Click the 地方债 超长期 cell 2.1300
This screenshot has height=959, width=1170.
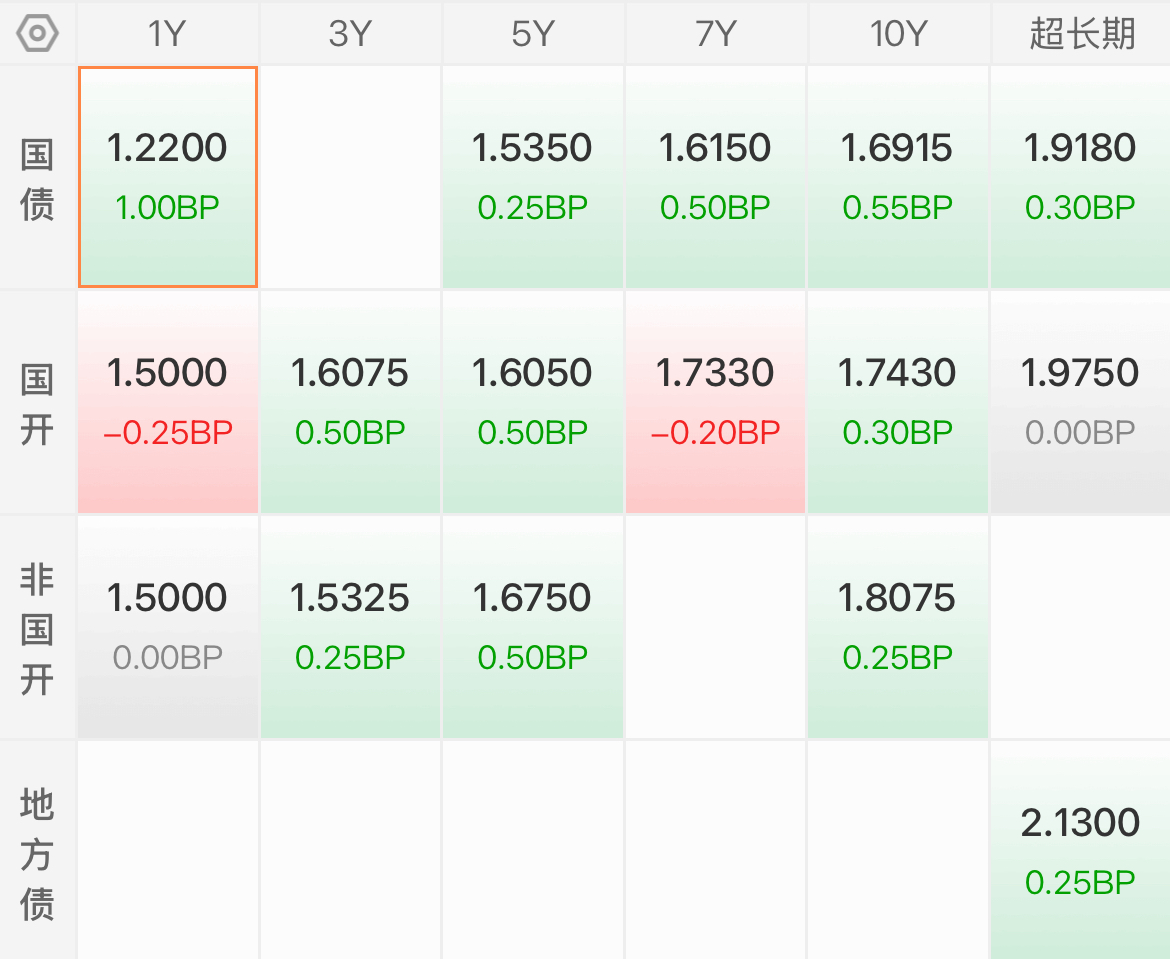[1081, 852]
